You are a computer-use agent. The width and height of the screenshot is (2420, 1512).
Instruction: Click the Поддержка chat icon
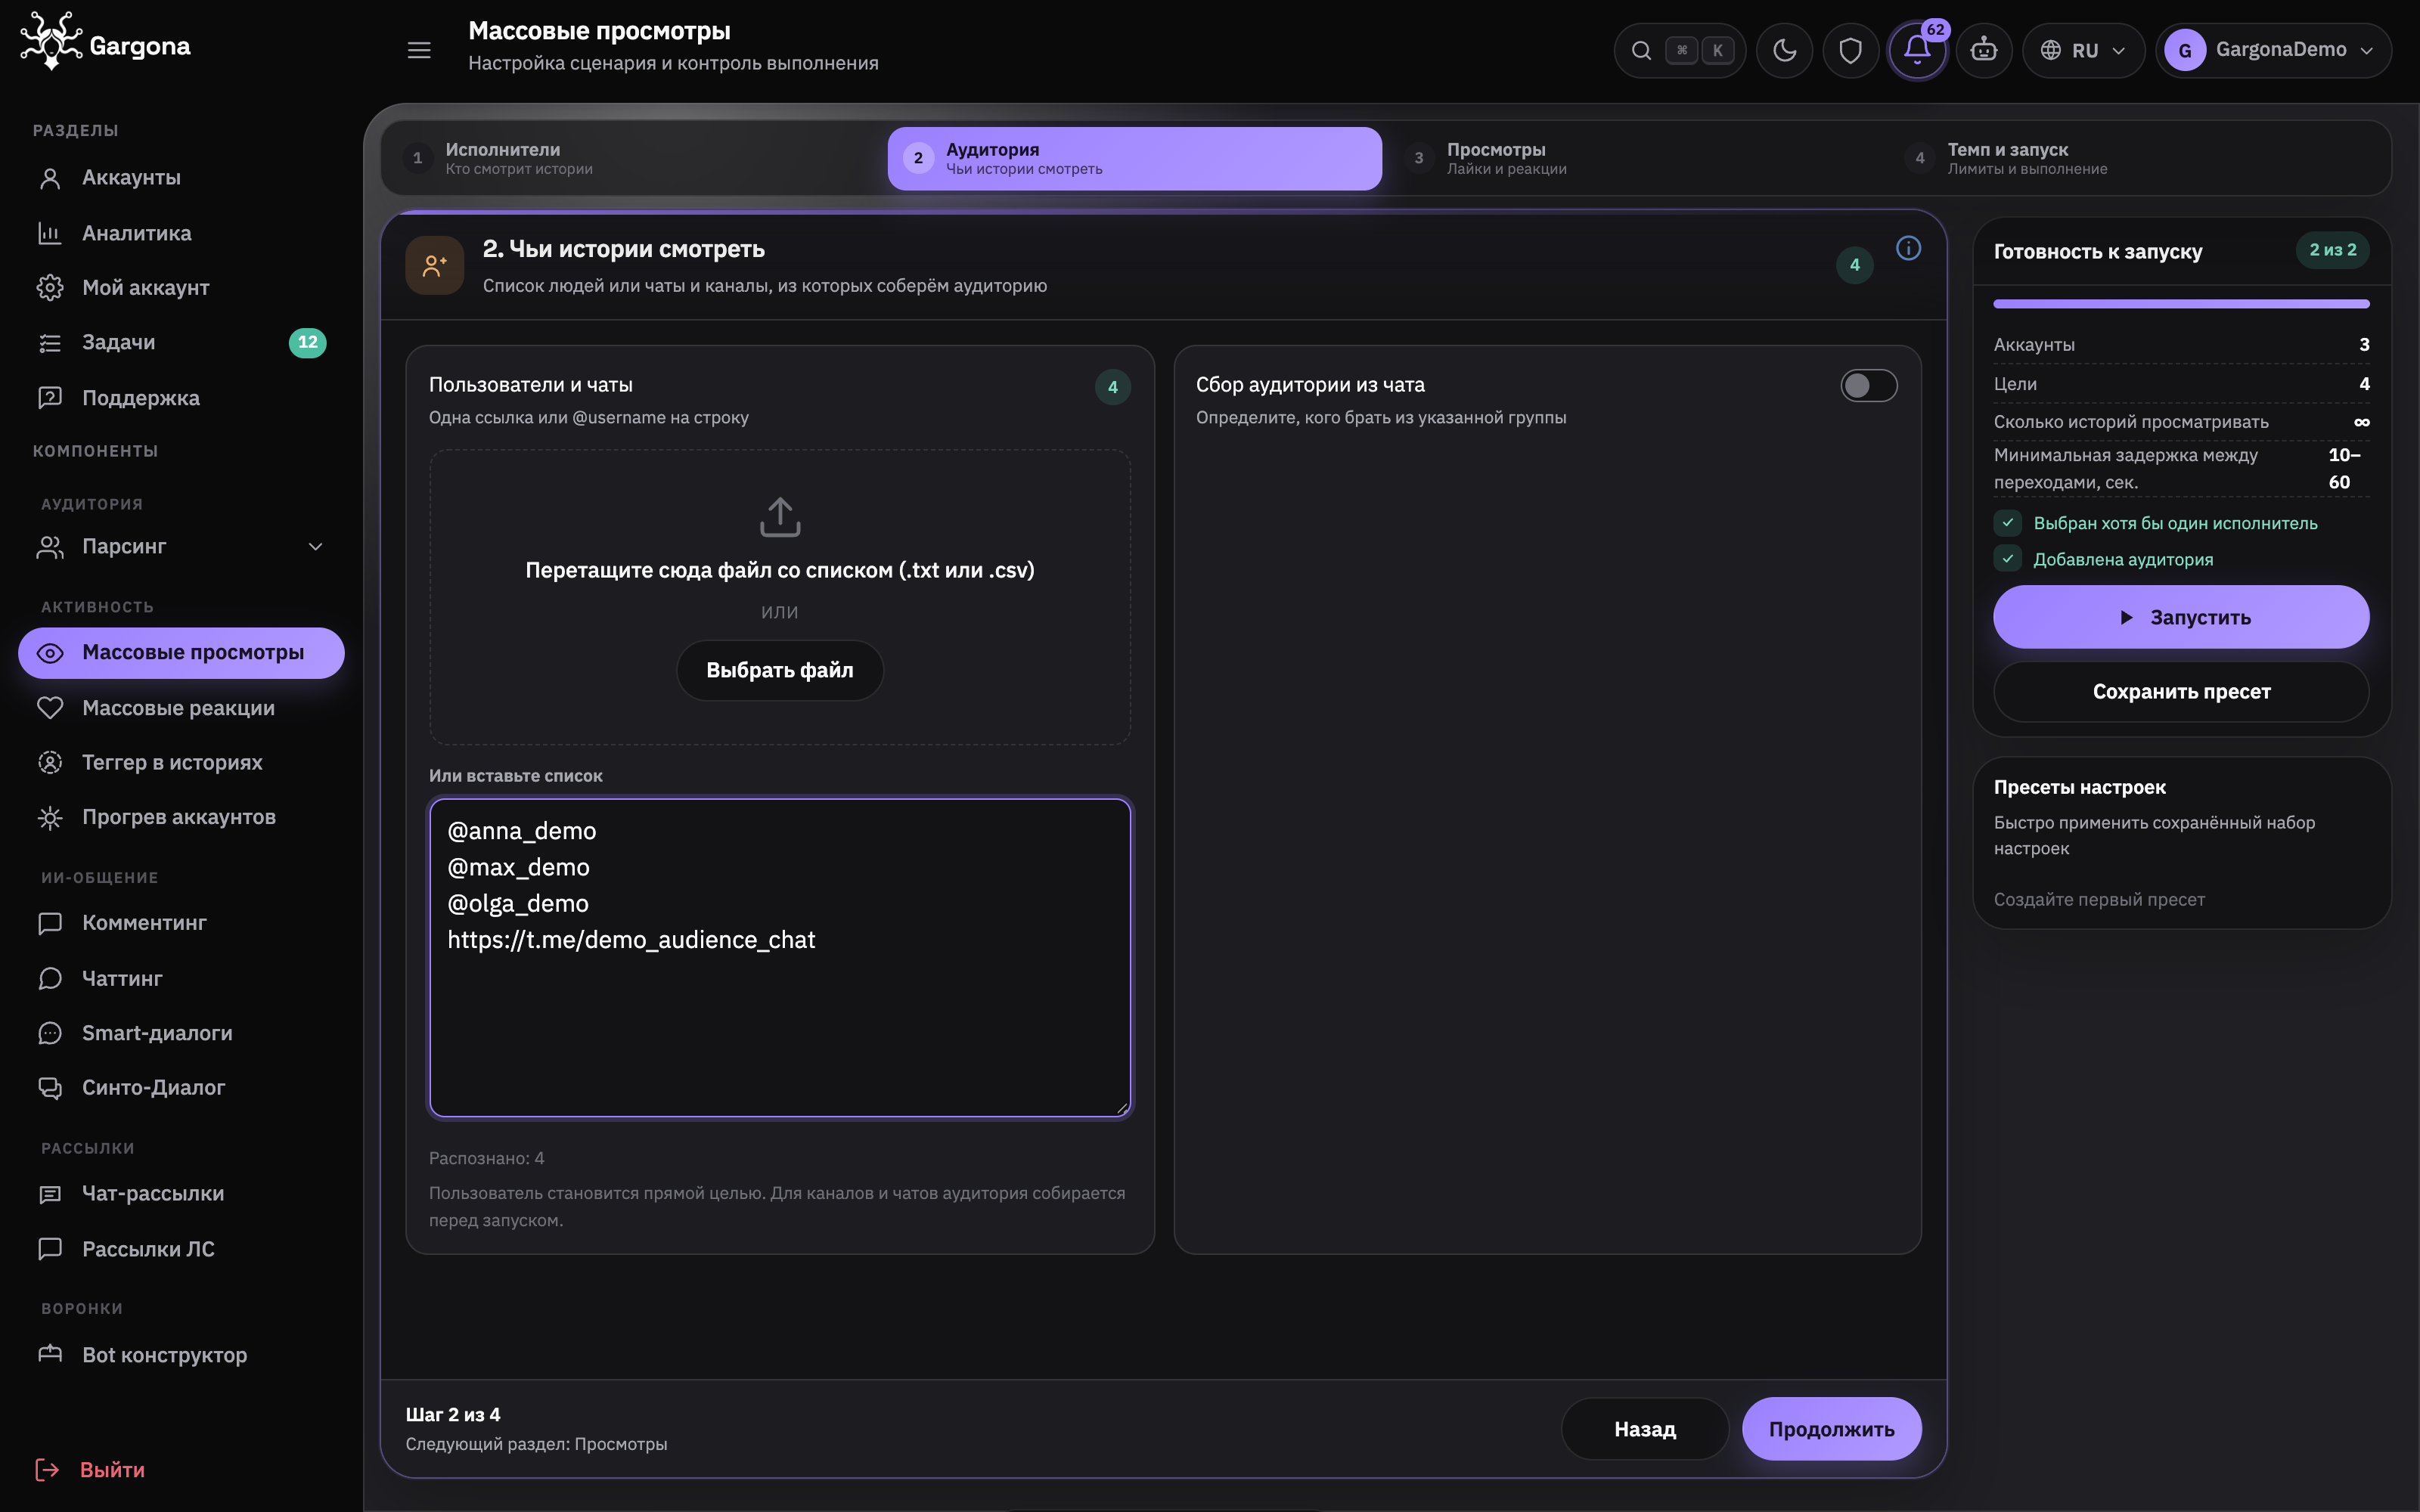(x=50, y=398)
